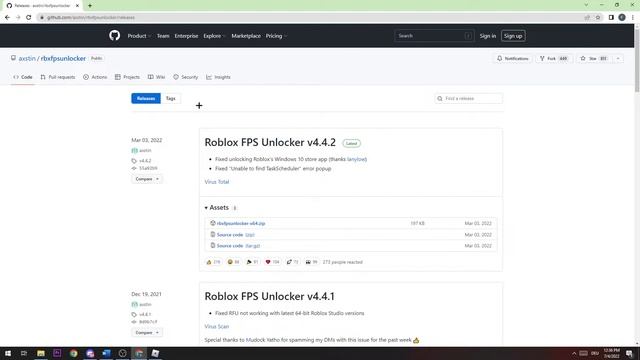Viewport: 640px width, 360px height.
Task: Click the party hooray reaction on v4.4.2
Action: [x=253, y=262]
